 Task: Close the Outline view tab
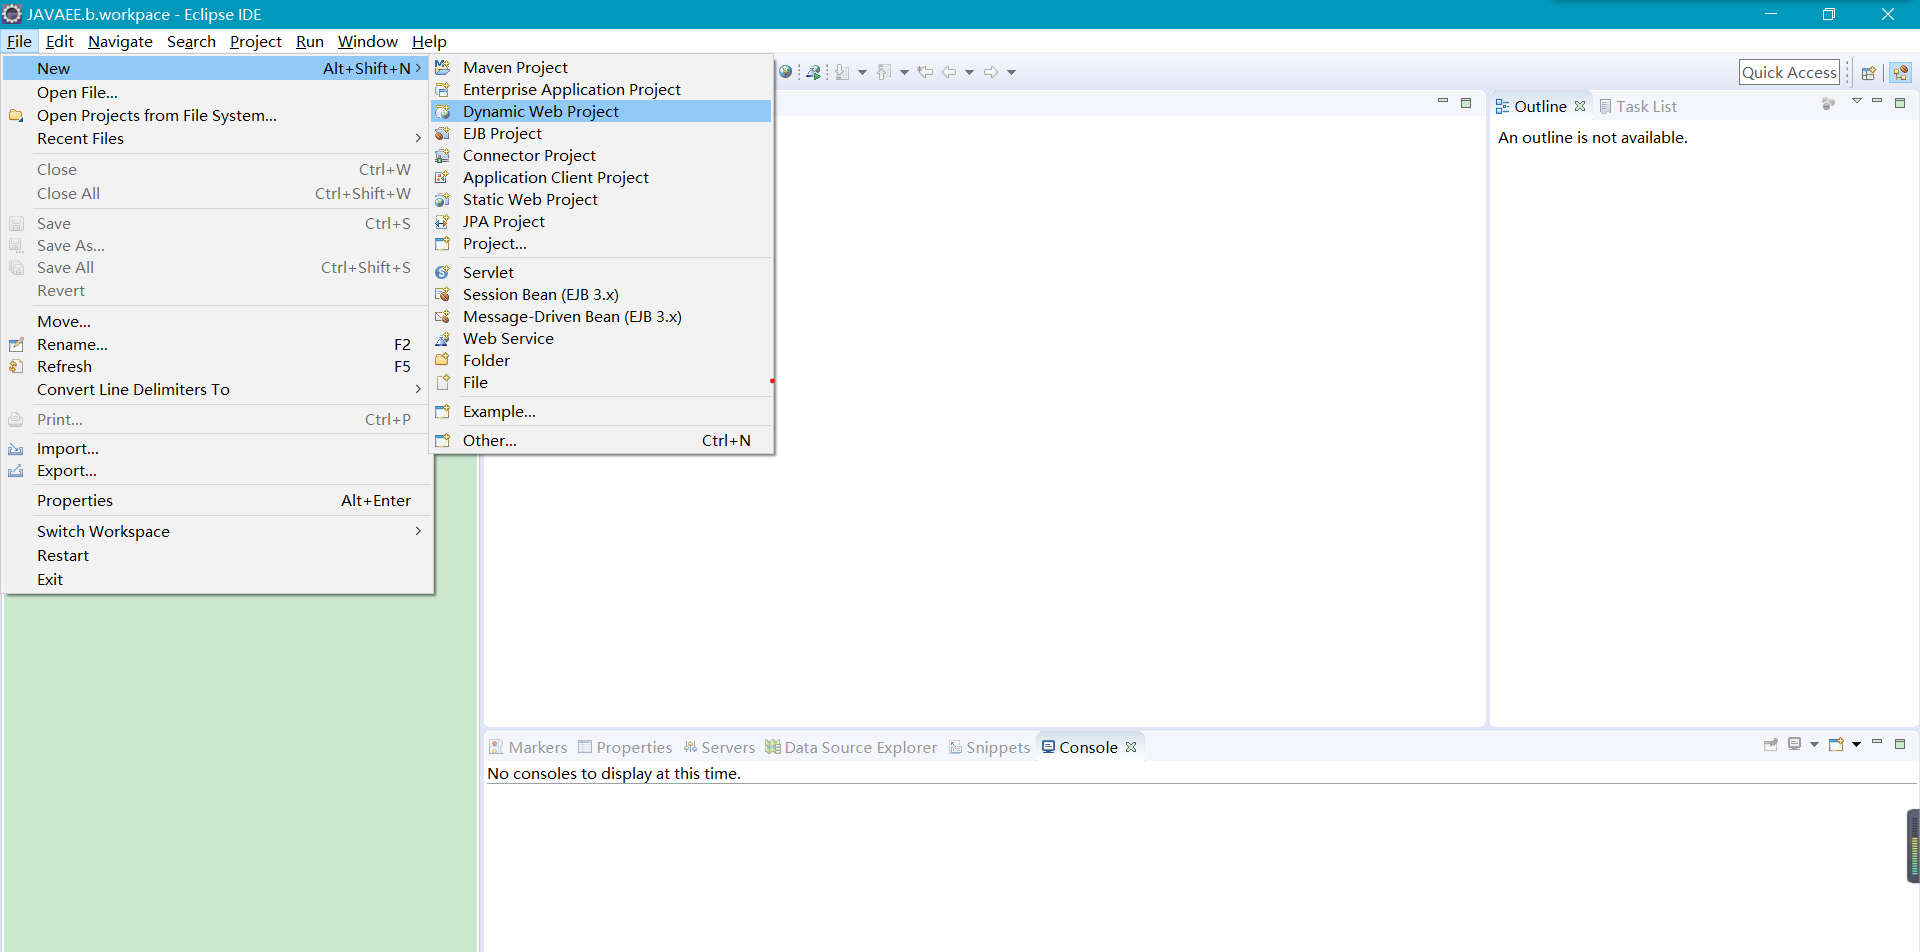click(1580, 106)
